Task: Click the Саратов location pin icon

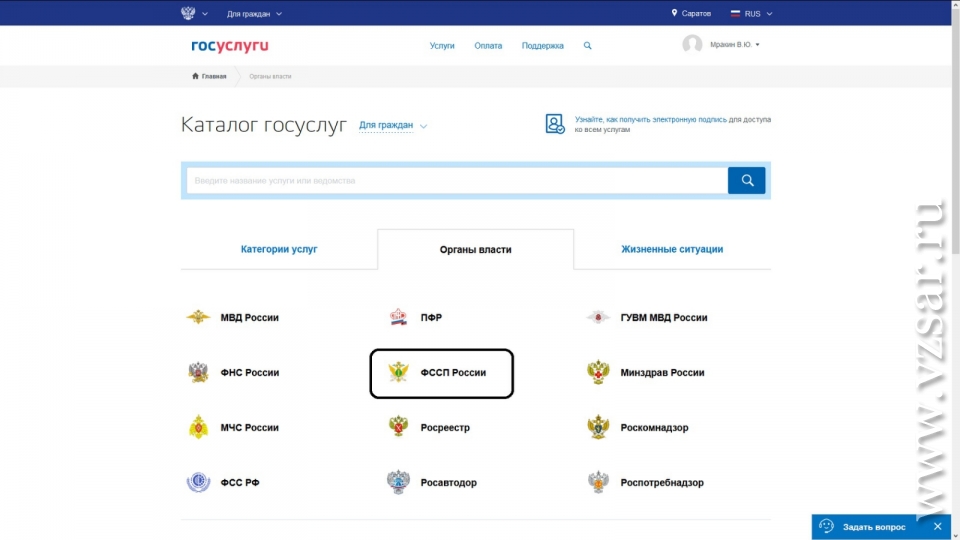Action: [x=674, y=13]
